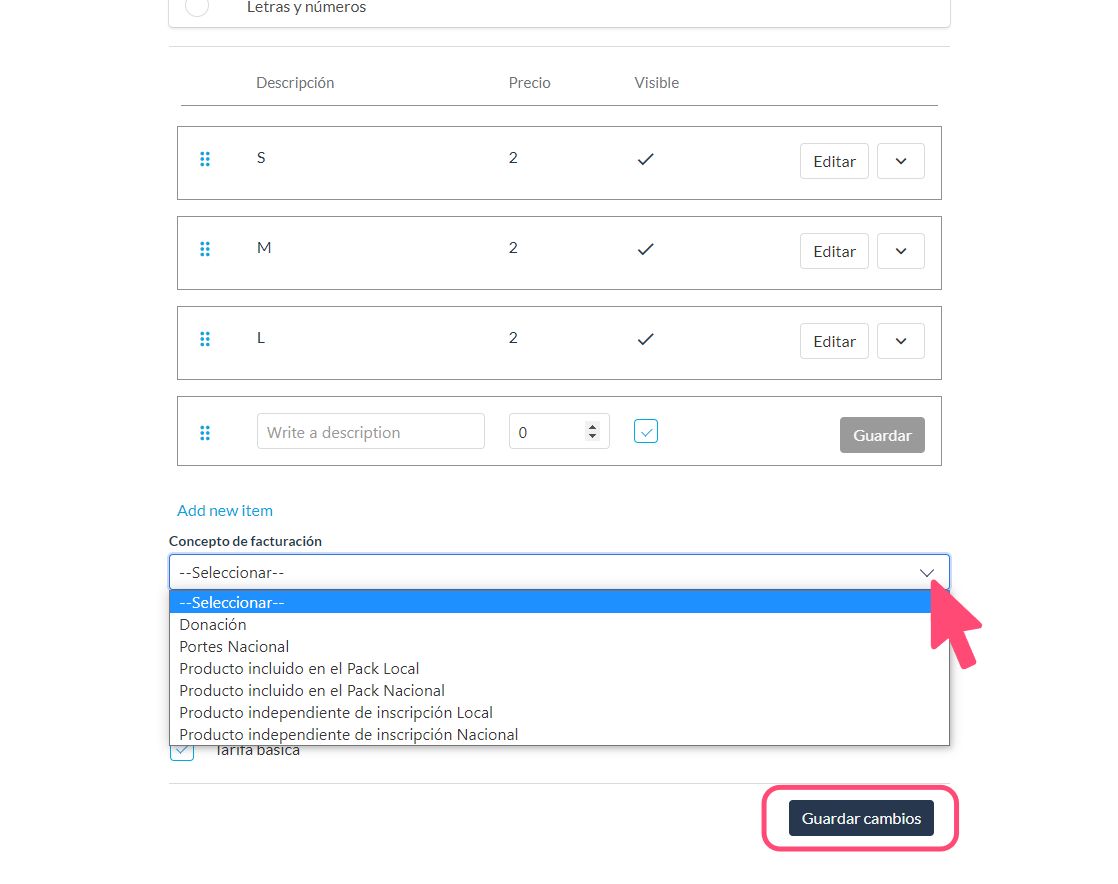1118x884 pixels.
Task: Pick Producto incluido en el Pack Local
Action: [x=299, y=669]
